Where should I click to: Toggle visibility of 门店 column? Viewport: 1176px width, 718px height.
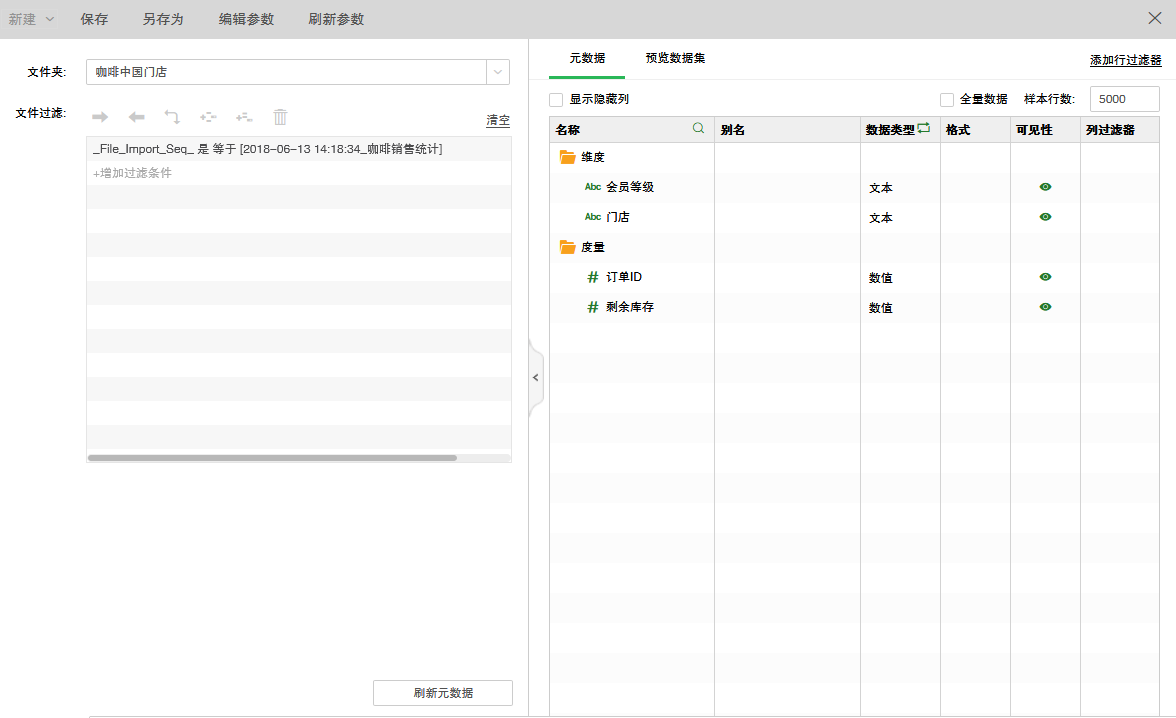[1045, 217]
